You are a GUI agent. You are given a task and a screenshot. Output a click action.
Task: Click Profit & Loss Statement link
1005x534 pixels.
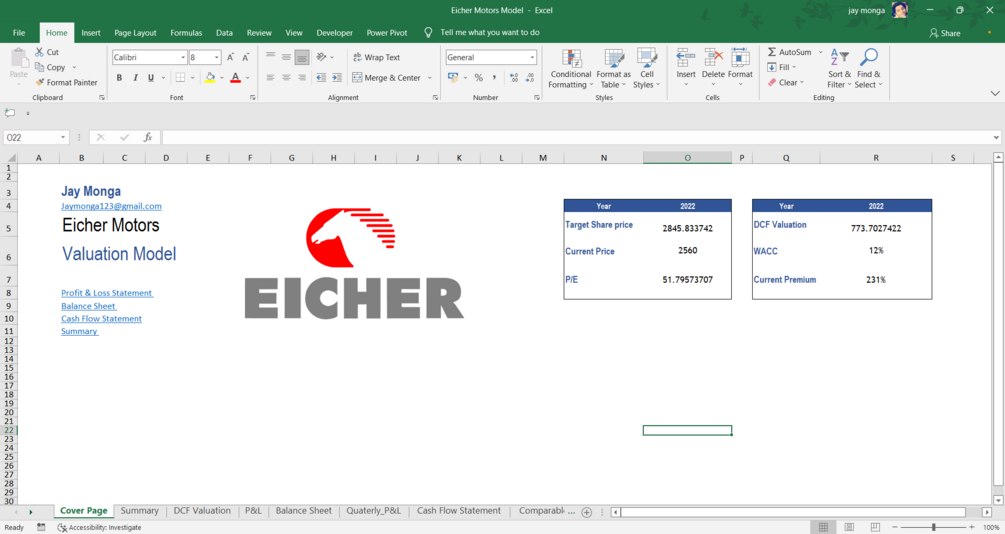tap(107, 293)
